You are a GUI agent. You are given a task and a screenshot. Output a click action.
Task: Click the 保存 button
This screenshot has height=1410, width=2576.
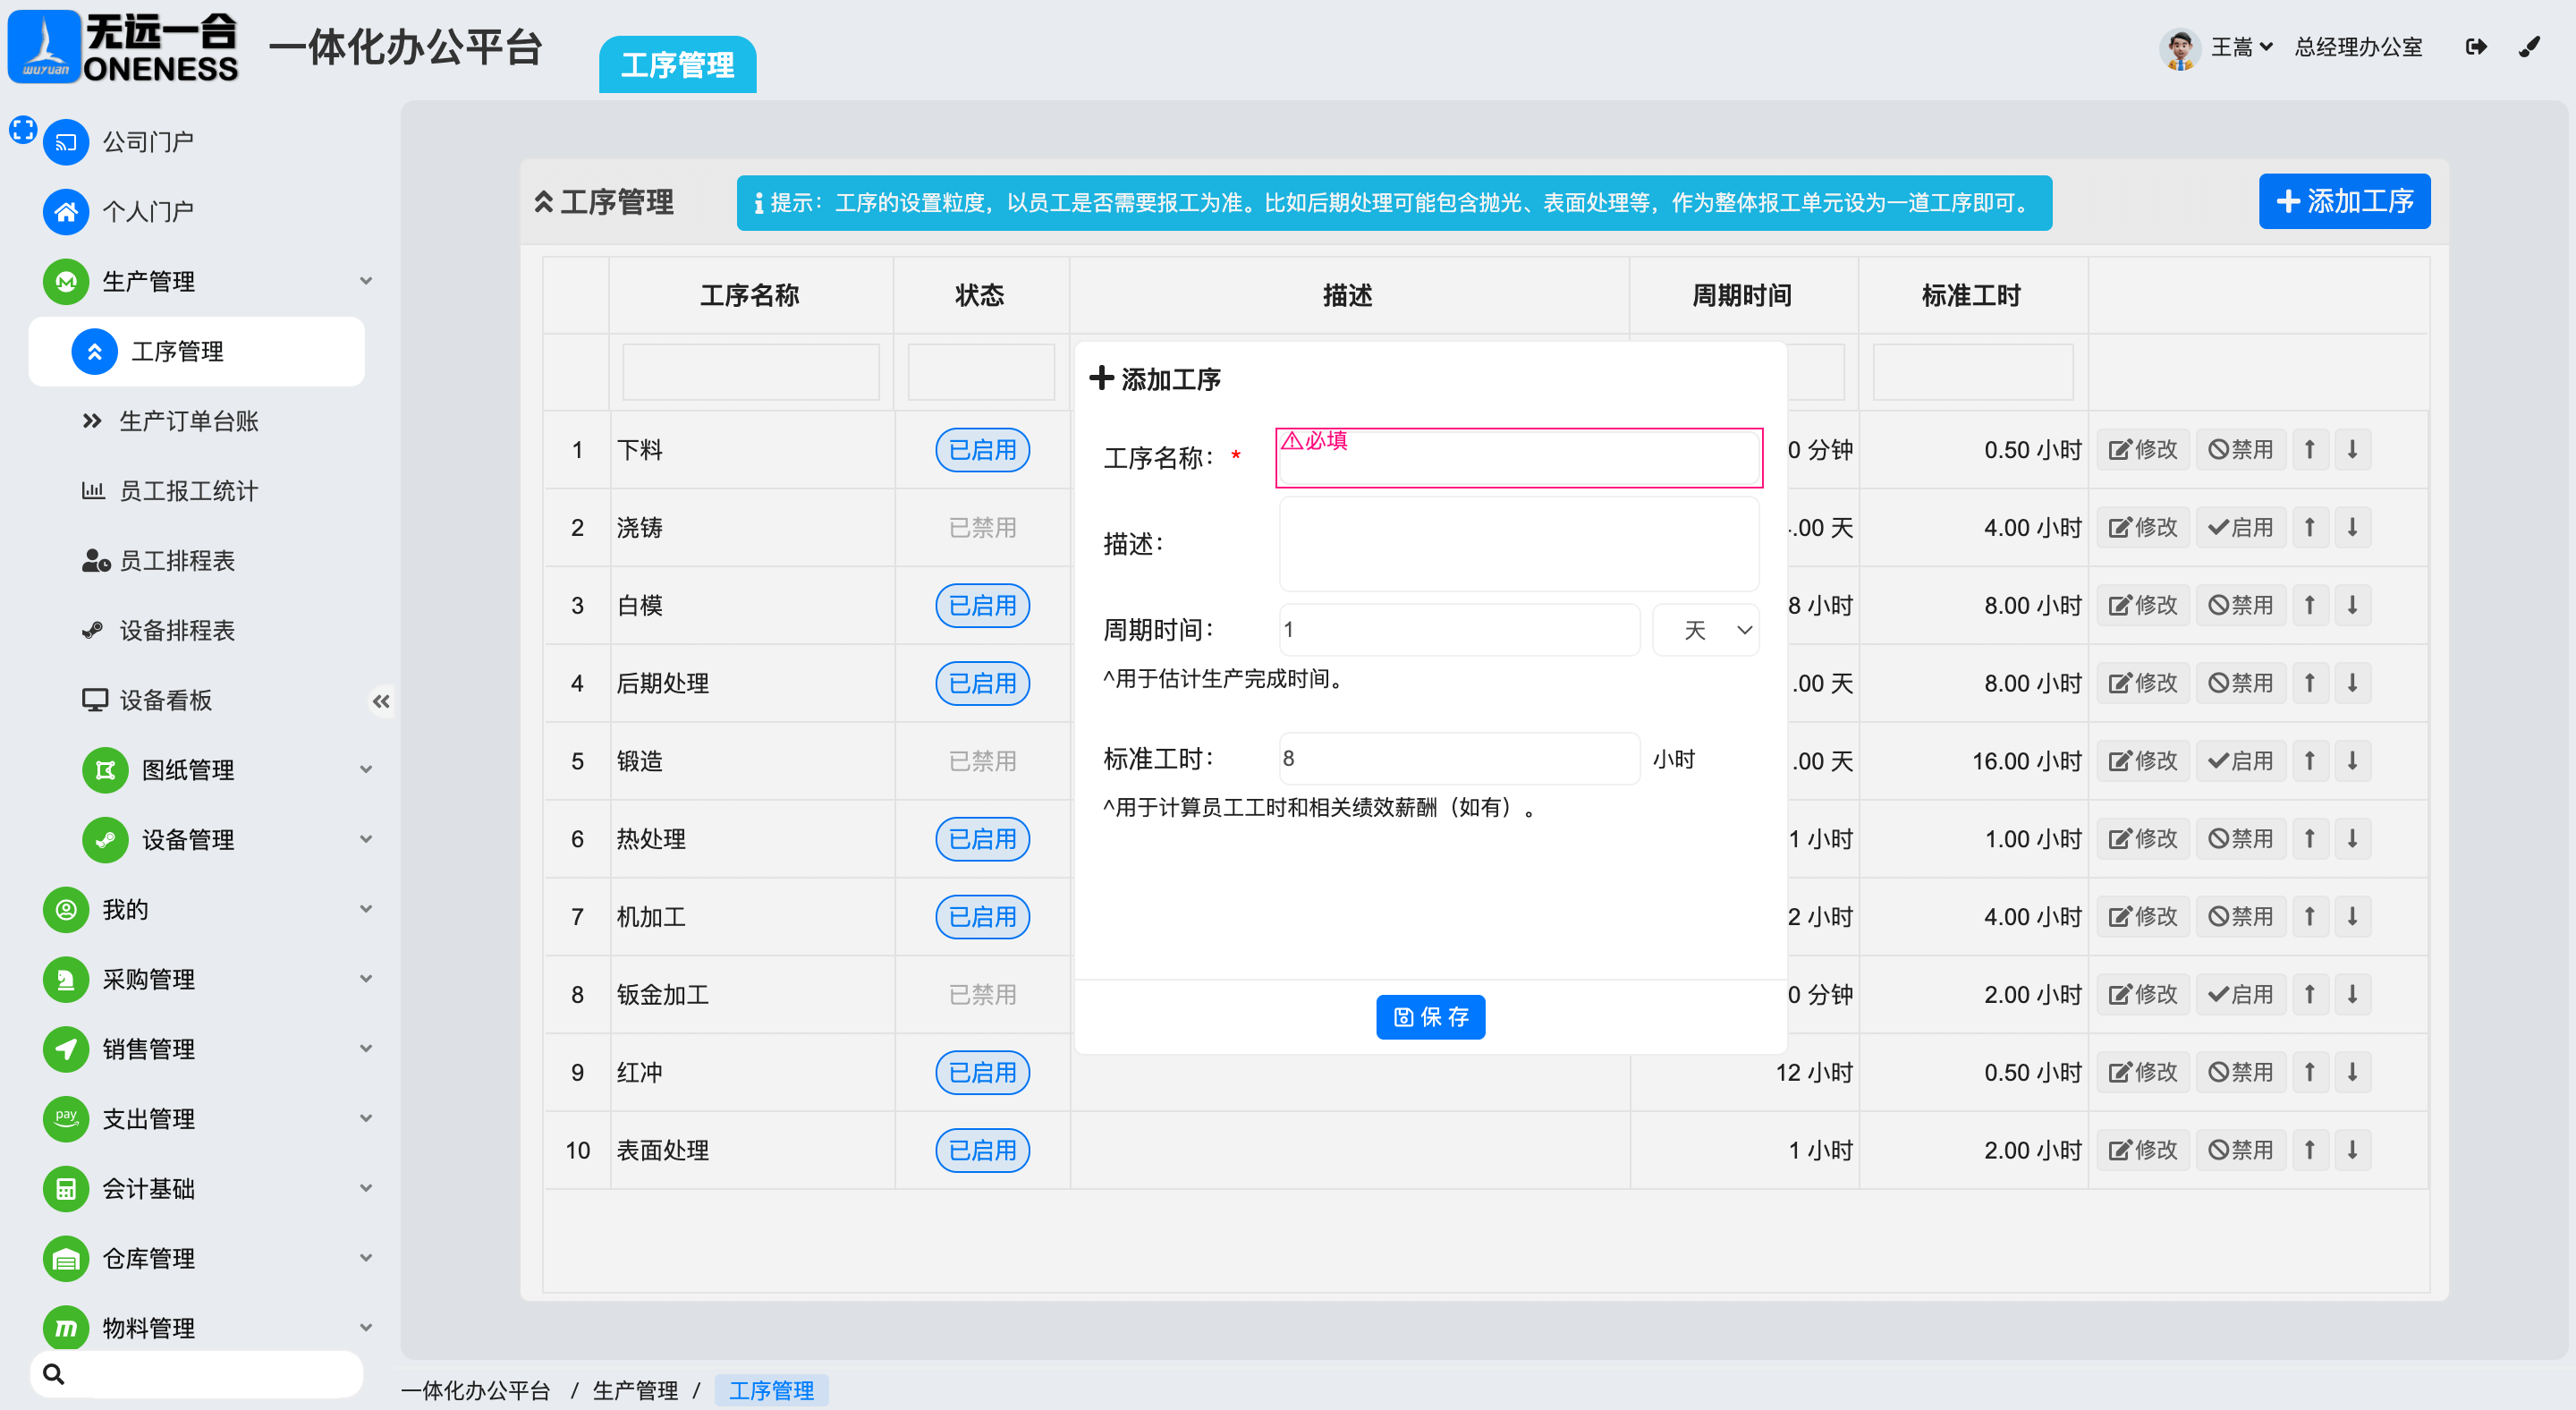pyautogui.click(x=1430, y=1017)
